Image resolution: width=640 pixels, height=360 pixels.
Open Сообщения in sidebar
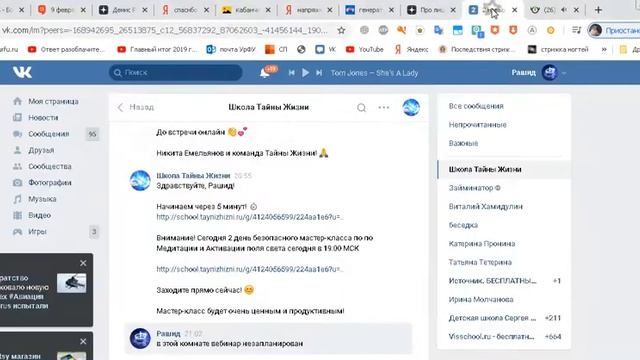[48, 134]
